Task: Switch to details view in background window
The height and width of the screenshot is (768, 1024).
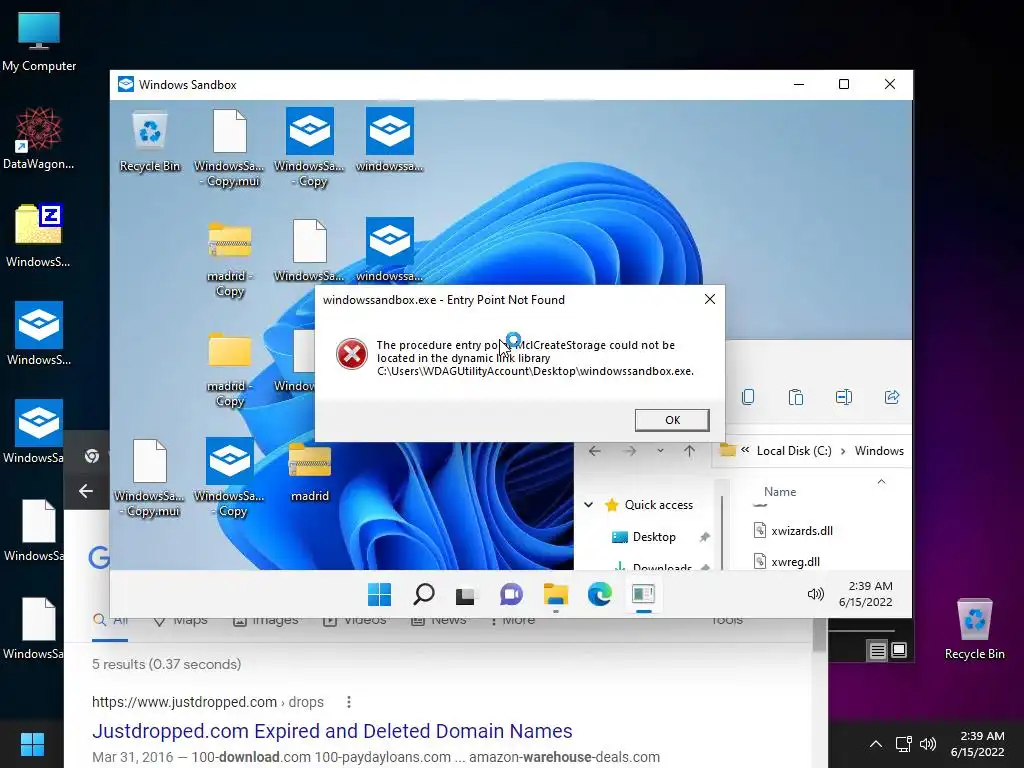Action: pyautogui.click(x=877, y=650)
